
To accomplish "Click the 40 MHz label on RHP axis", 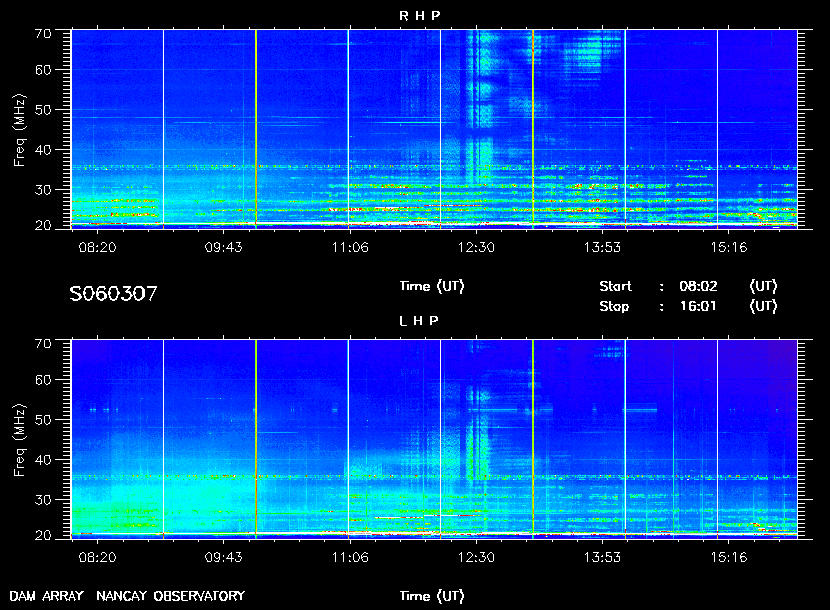I will (43, 150).
